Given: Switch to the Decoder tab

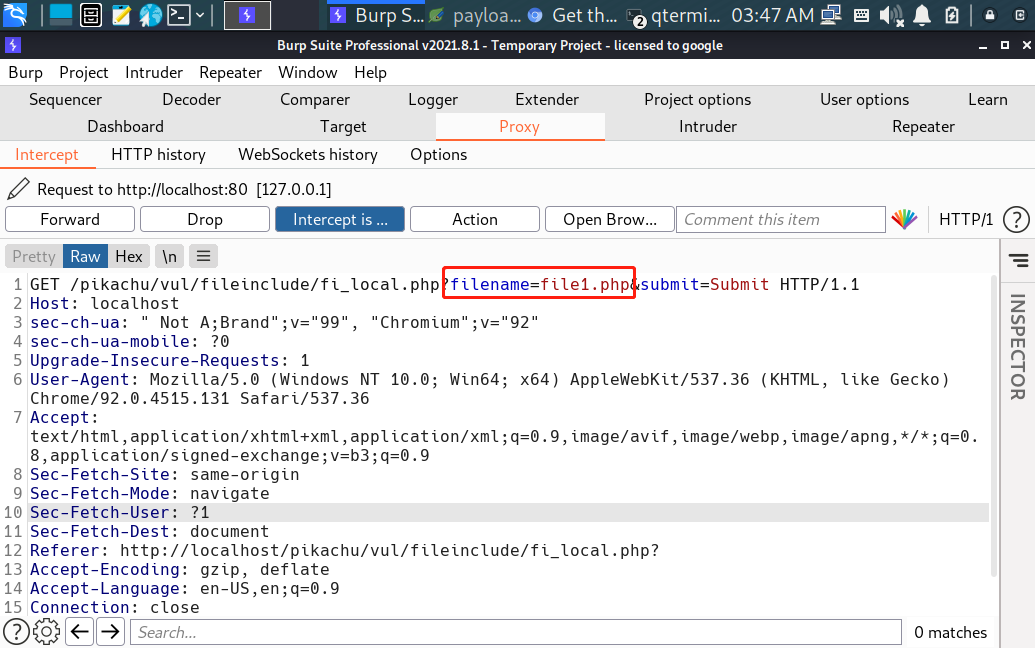Looking at the screenshot, I should [191, 100].
